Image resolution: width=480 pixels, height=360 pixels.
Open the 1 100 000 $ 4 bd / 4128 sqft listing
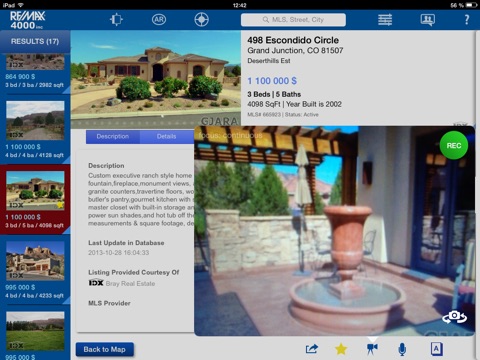(x=35, y=129)
